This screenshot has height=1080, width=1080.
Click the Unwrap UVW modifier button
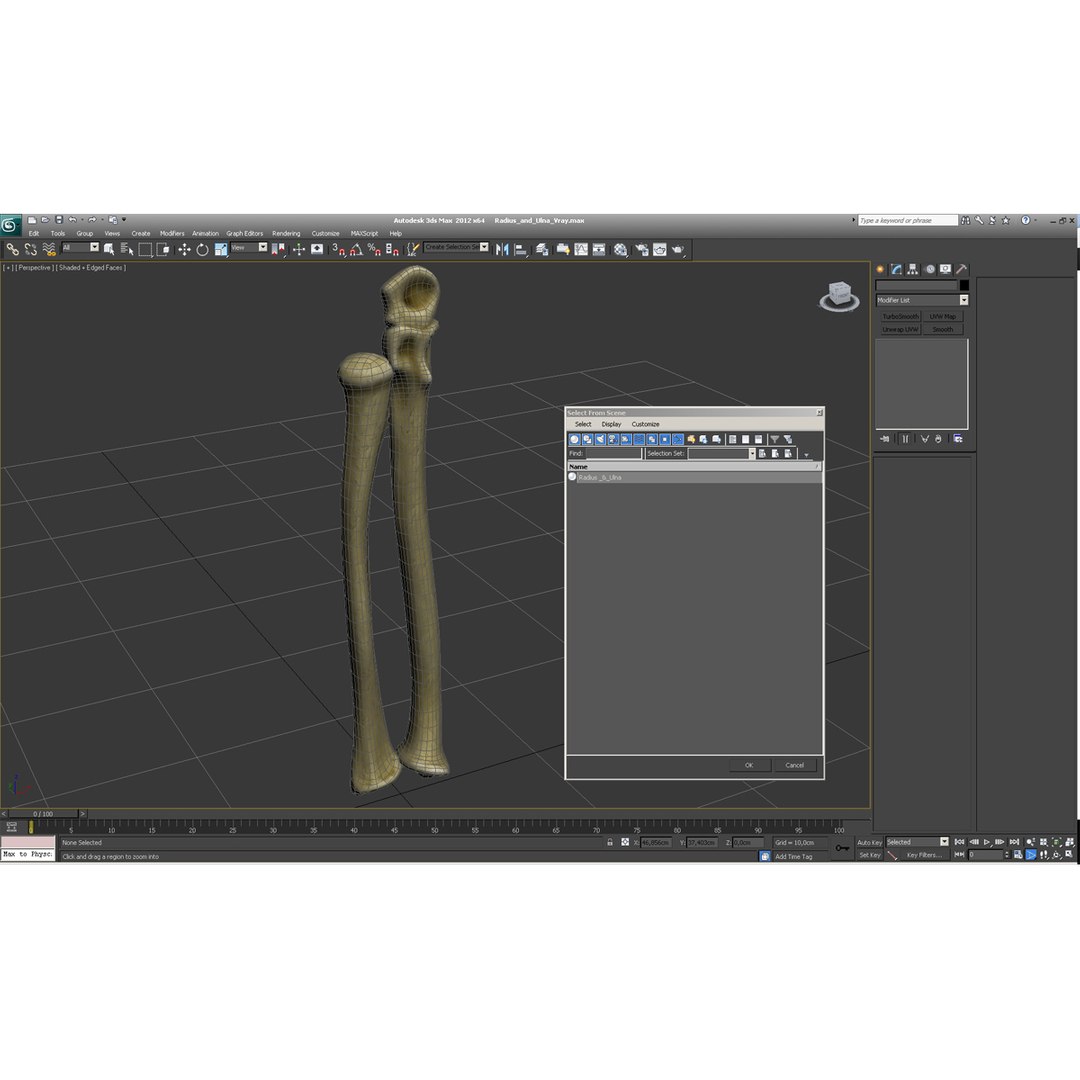900,330
